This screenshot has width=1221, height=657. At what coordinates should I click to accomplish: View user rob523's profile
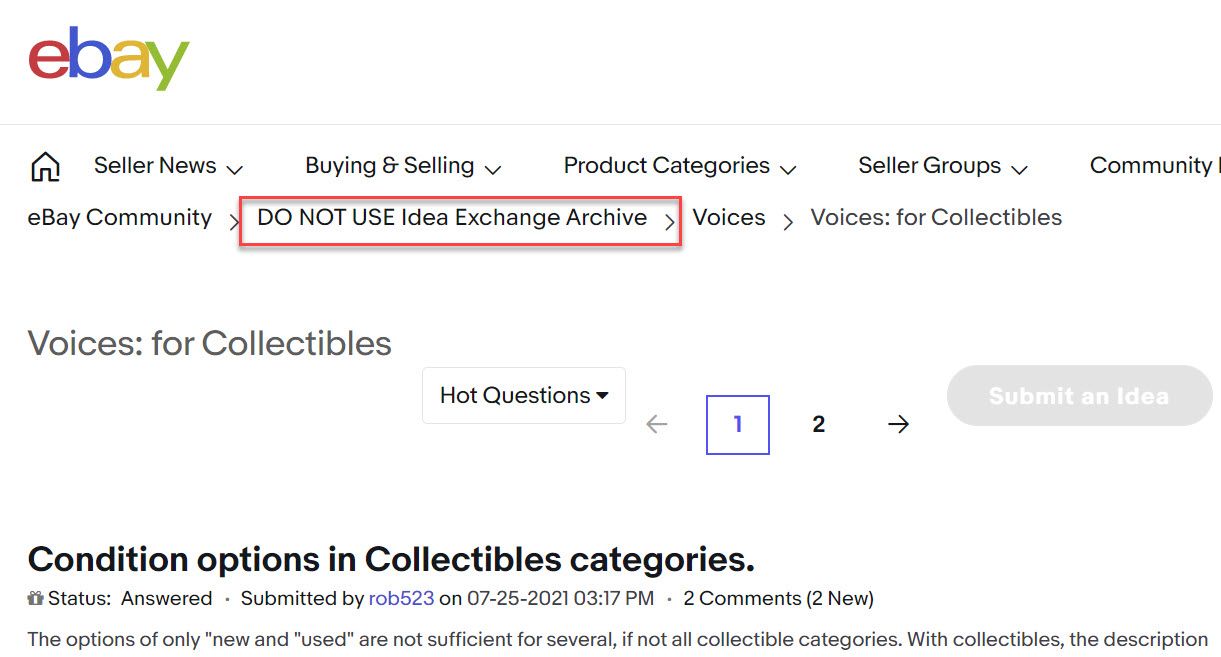point(401,599)
